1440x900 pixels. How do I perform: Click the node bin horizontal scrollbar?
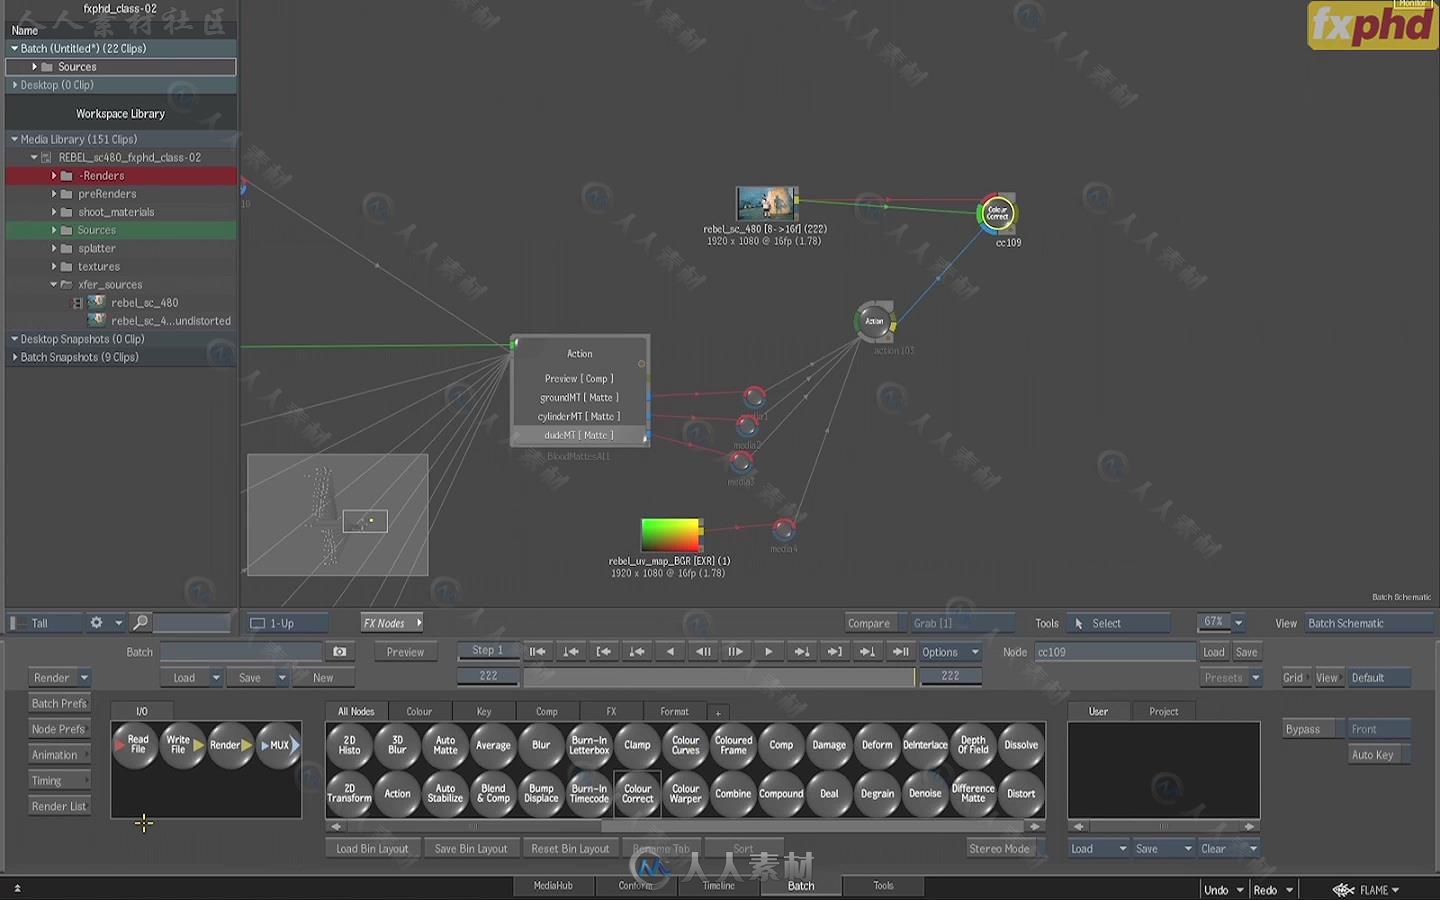[x=685, y=827]
